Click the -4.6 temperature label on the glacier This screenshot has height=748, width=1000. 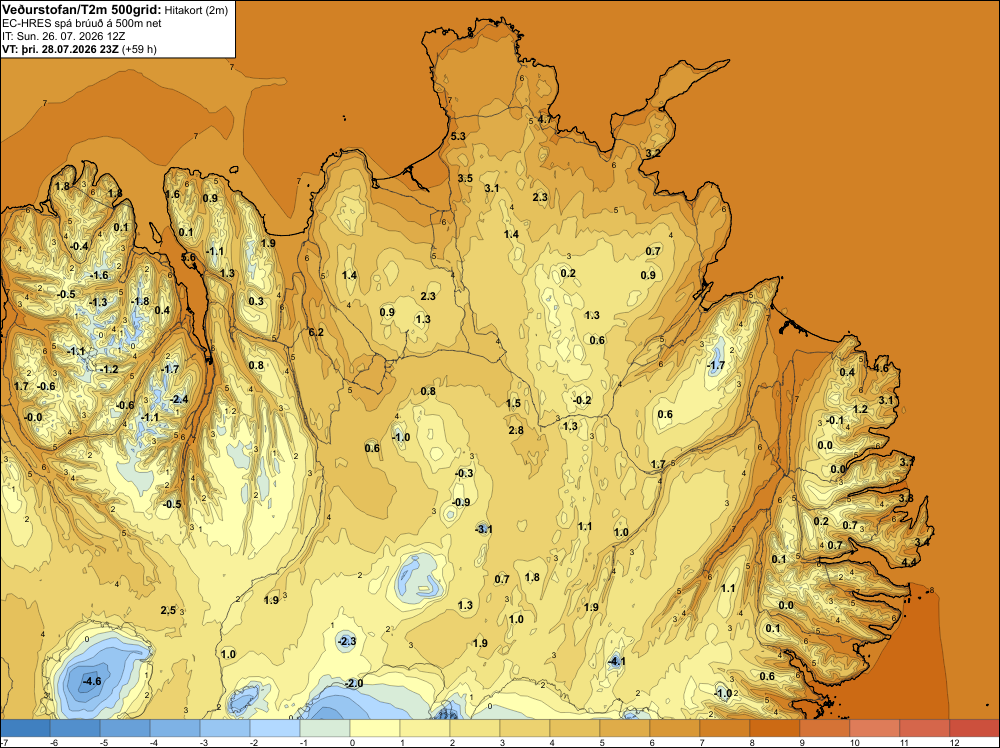point(92,681)
